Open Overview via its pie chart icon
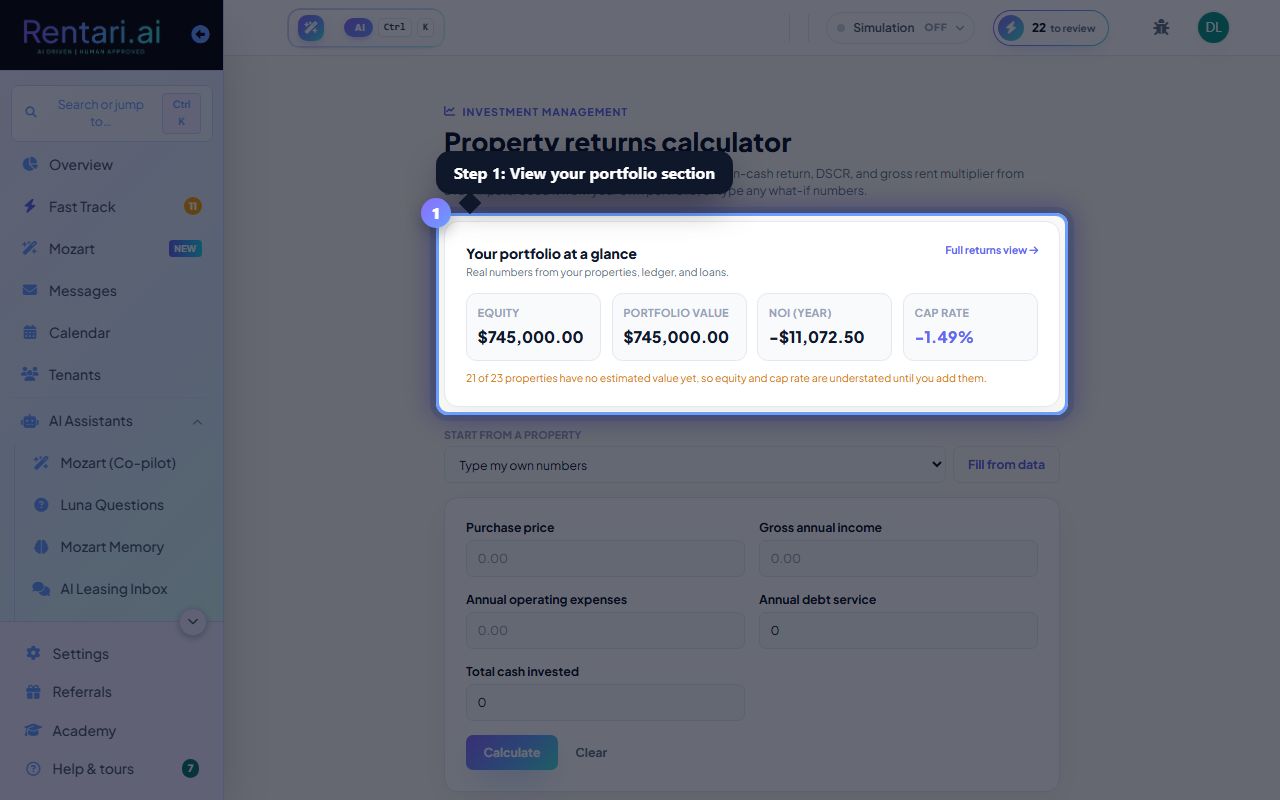Viewport: 1280px width, 800px height. point(30,165)
